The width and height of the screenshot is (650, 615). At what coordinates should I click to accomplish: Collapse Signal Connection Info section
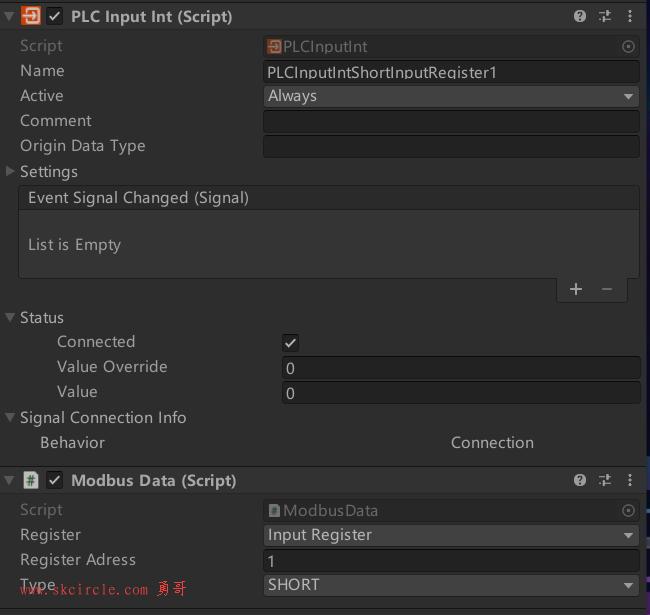(10, 417)
